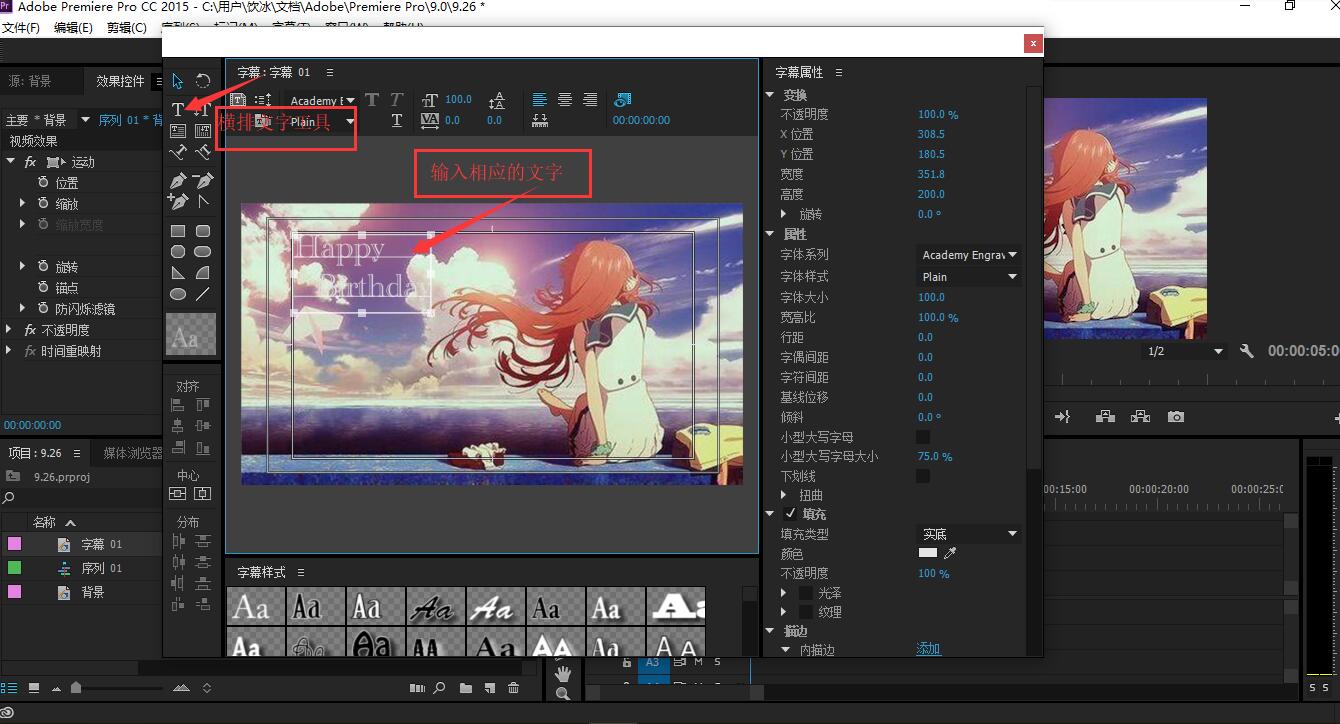
Task: Select the Ellipse shape tool
Action: (178, 294)
